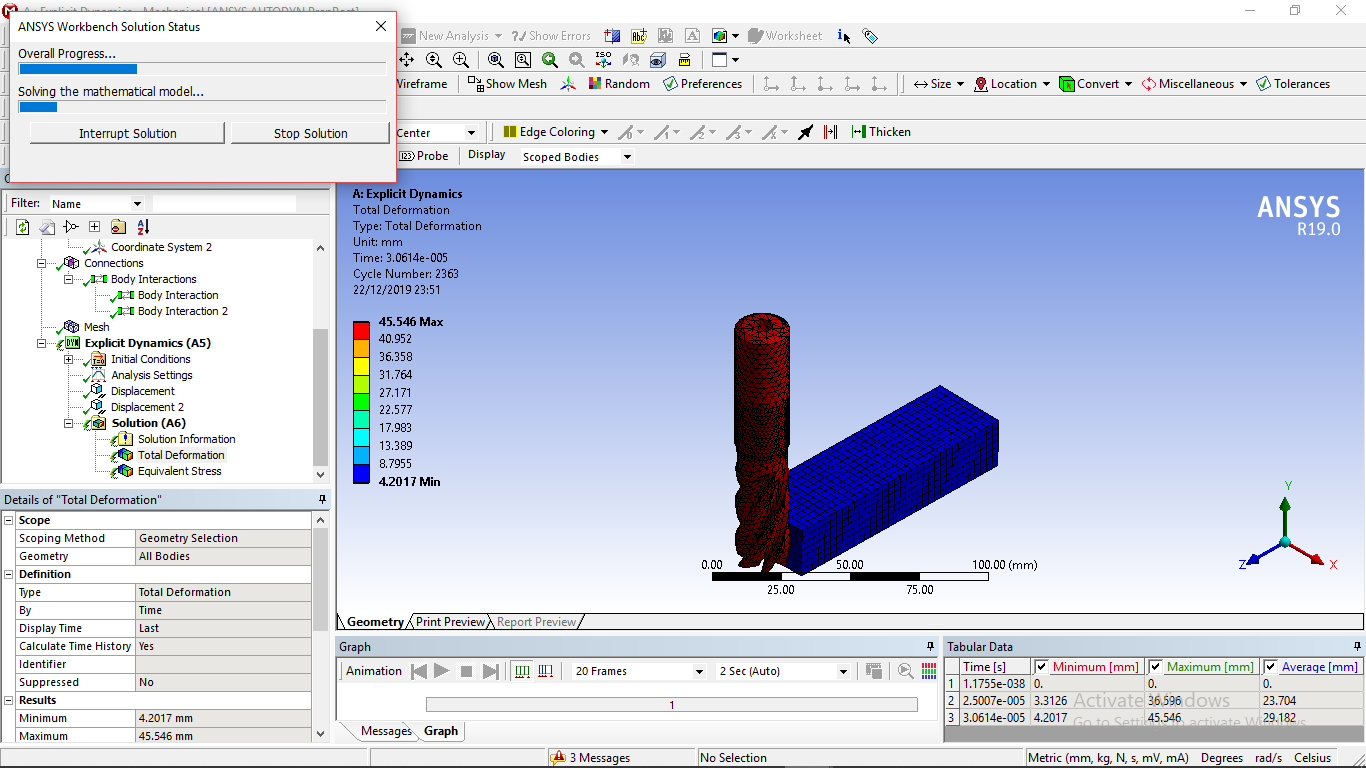Click the animation frame timeline bar
1366x768 pixels.
click(672, 705)
